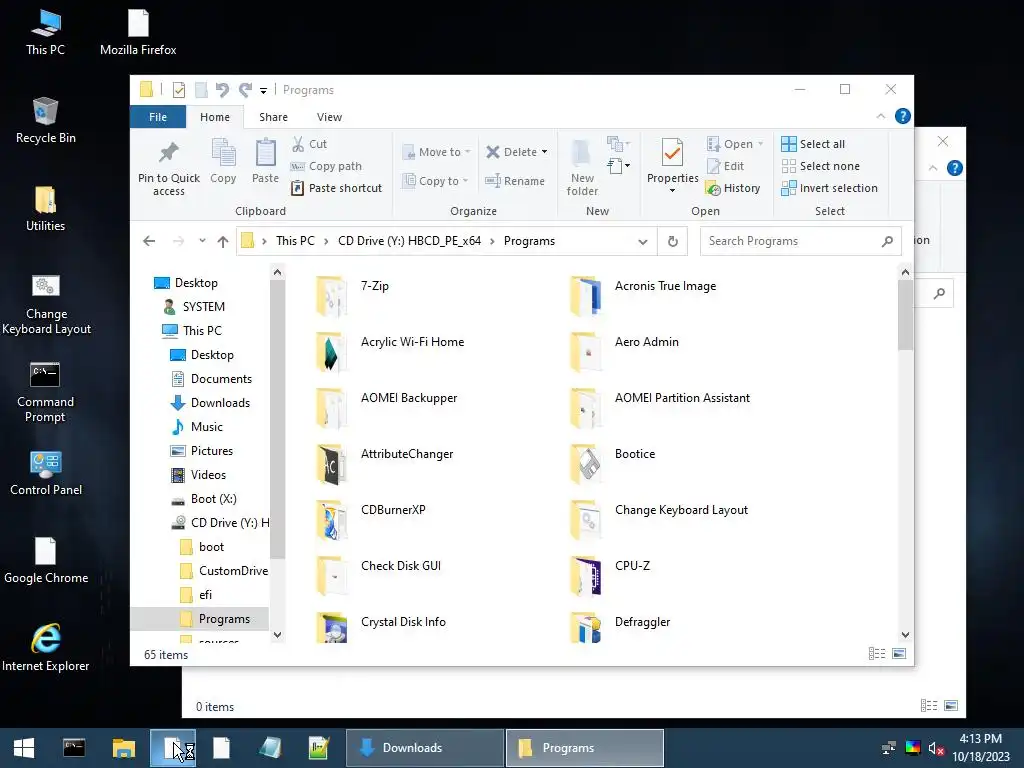1024x768 pixels.
Task: Click Rename in Organize group
Action: tap(515, 181)
